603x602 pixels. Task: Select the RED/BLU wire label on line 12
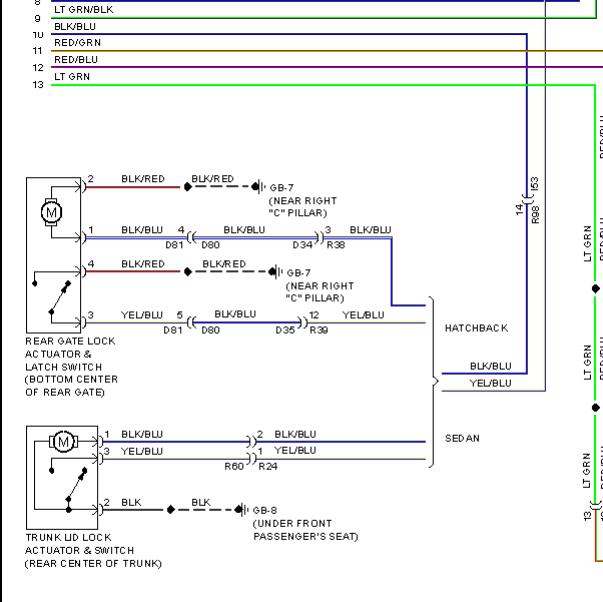pos(76,60)
